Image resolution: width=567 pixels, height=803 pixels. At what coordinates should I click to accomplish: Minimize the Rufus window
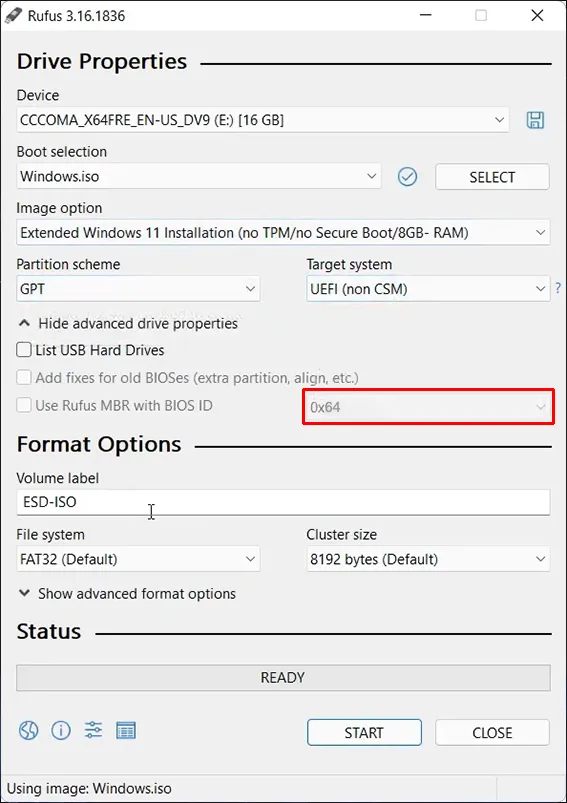click(425, 15)
